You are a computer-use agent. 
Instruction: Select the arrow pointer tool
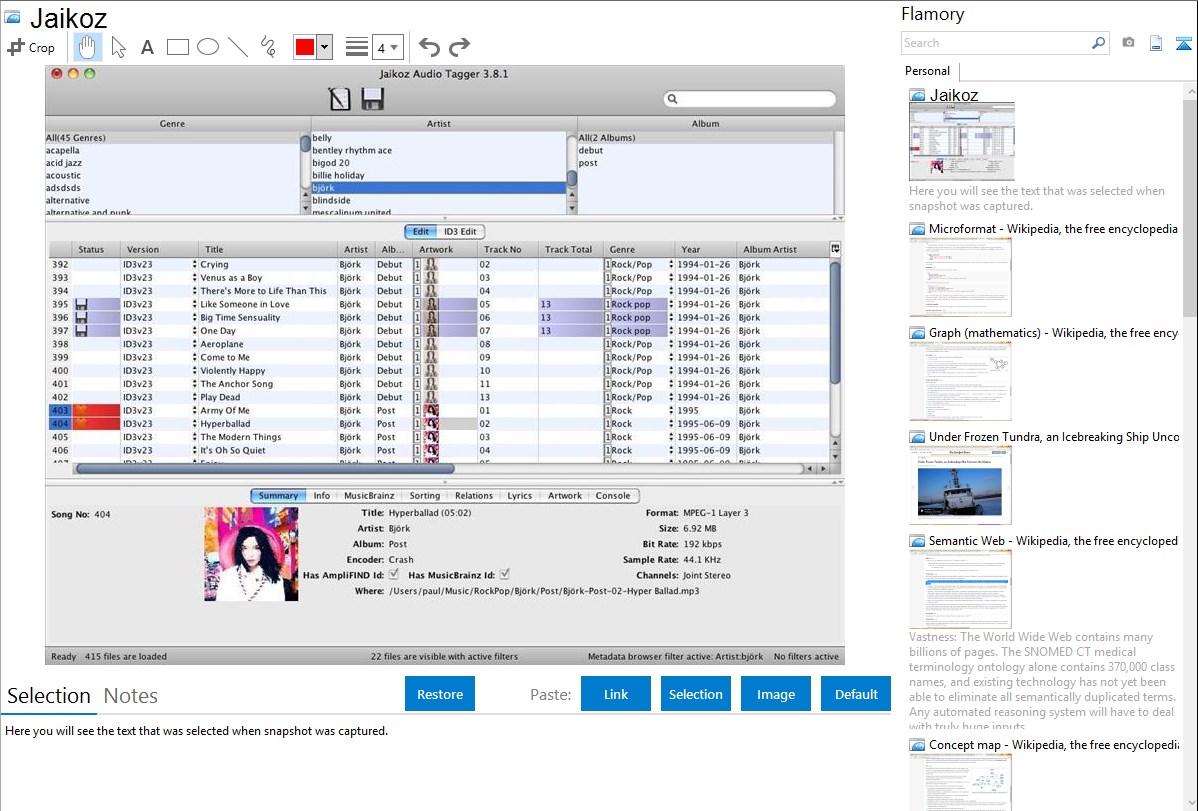[x=118, y=47]
